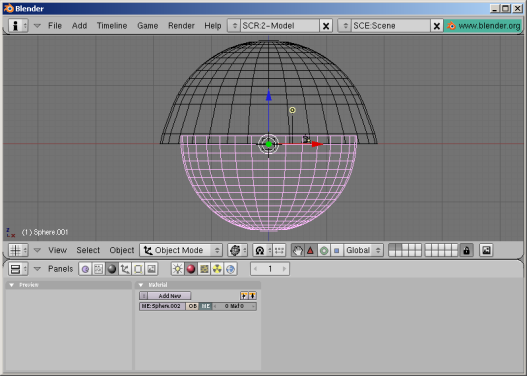Switch to Scene context buttons
Viewport: 527px width, 376px height.
pos(151,269)
